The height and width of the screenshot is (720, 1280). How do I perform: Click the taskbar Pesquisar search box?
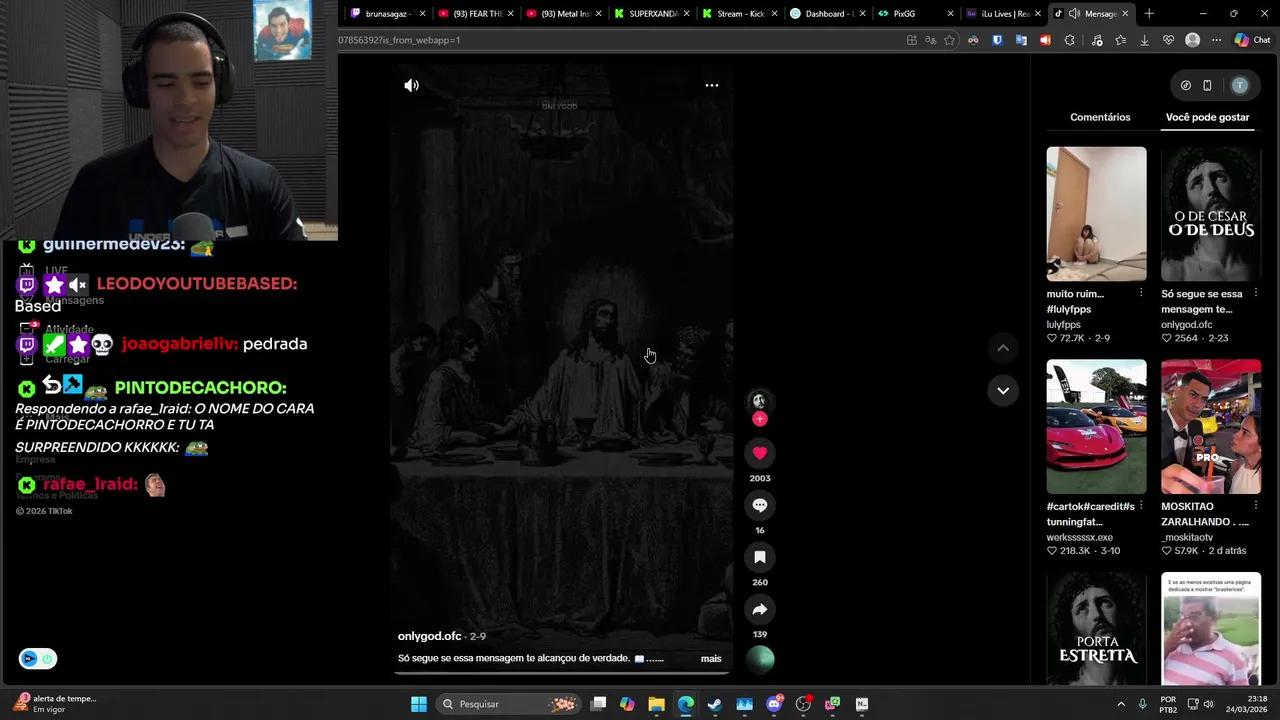click(511, 704)
